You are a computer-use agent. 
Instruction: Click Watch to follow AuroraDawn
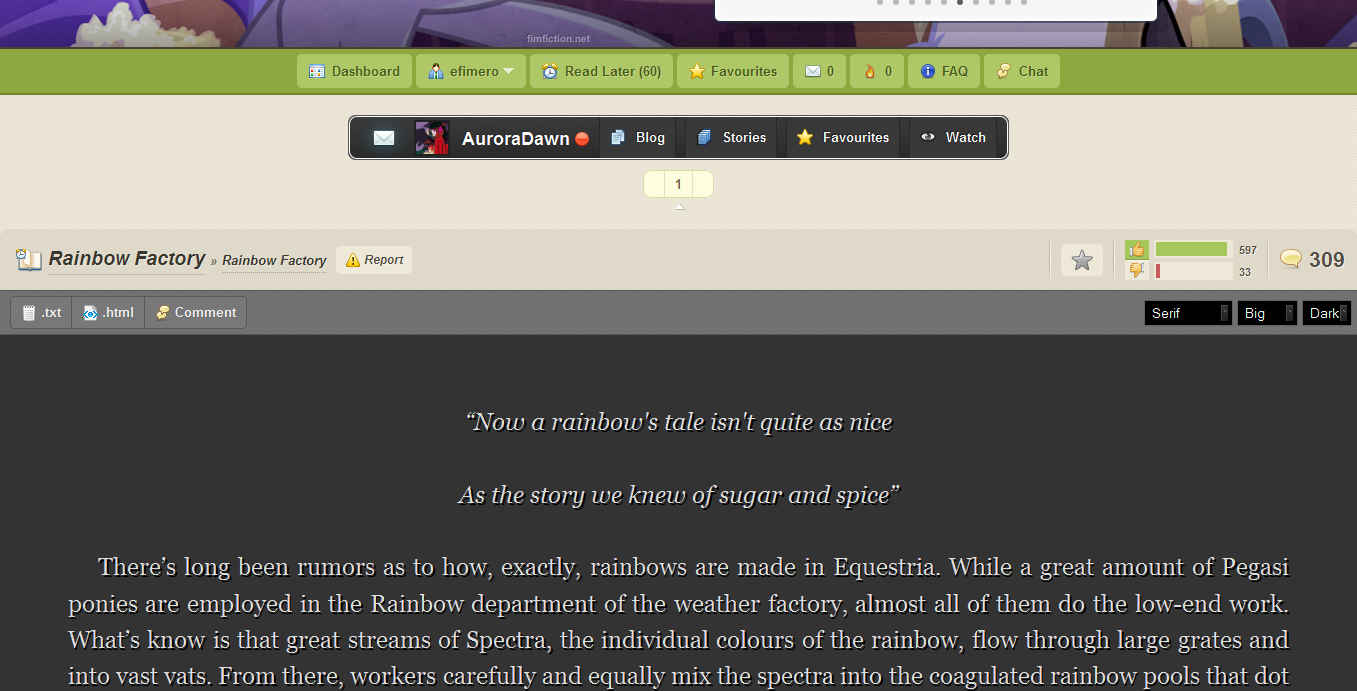[x=954, y=138]
